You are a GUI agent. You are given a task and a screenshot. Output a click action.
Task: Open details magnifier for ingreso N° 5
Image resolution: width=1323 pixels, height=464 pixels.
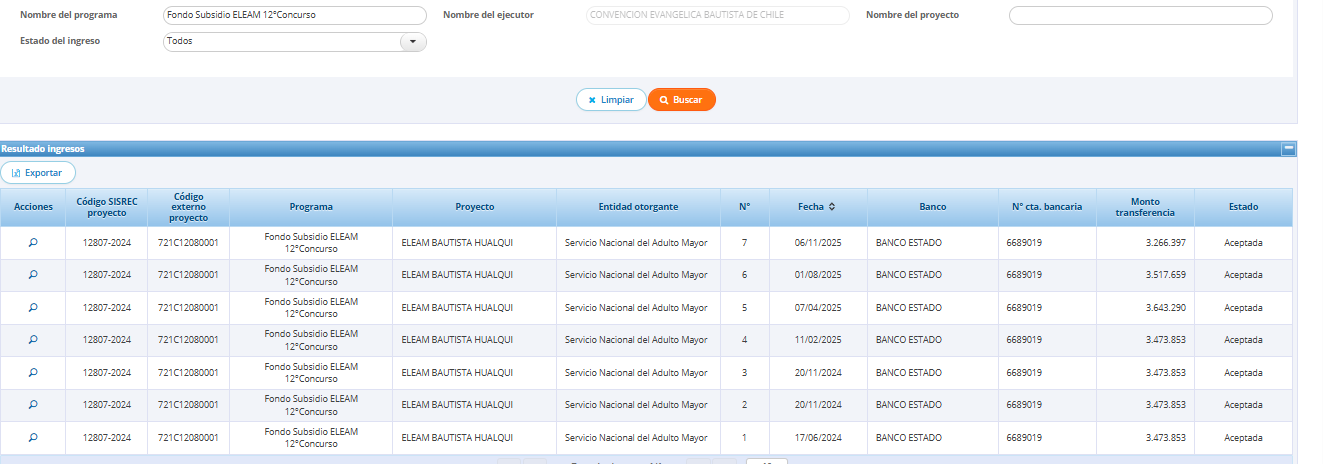(x=33, y=308)
